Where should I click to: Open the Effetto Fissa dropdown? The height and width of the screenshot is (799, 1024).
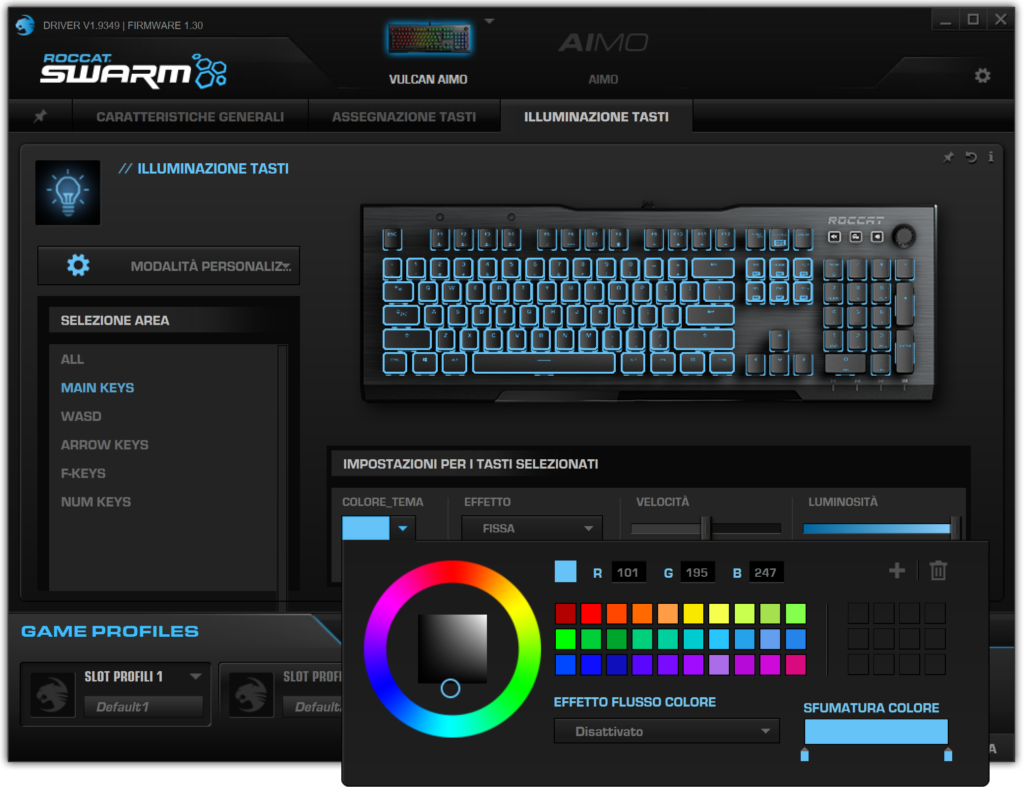click(532, 528)
